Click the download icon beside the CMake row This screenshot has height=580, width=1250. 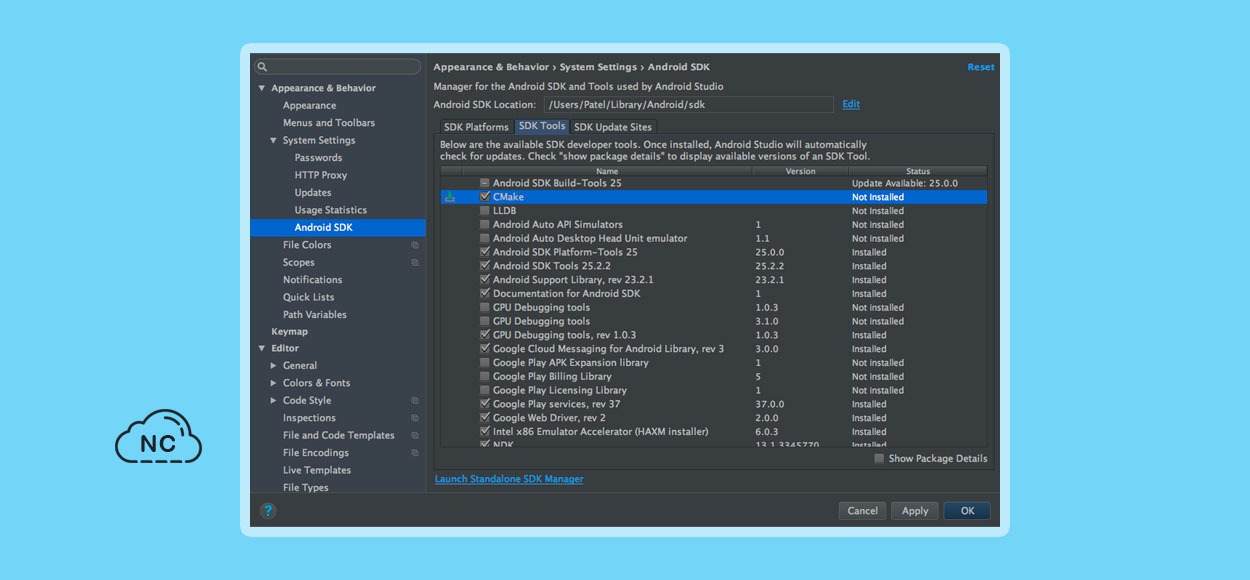450,197
